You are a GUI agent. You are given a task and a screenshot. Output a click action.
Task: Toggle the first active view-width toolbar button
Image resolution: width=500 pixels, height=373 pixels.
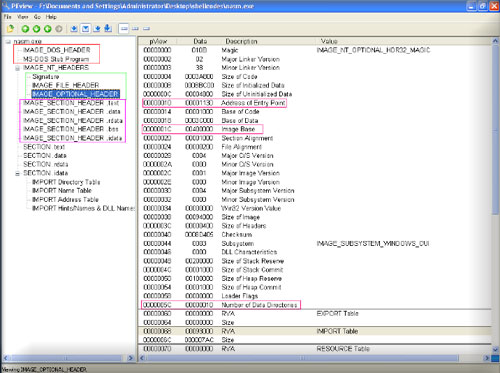point(124,29)
